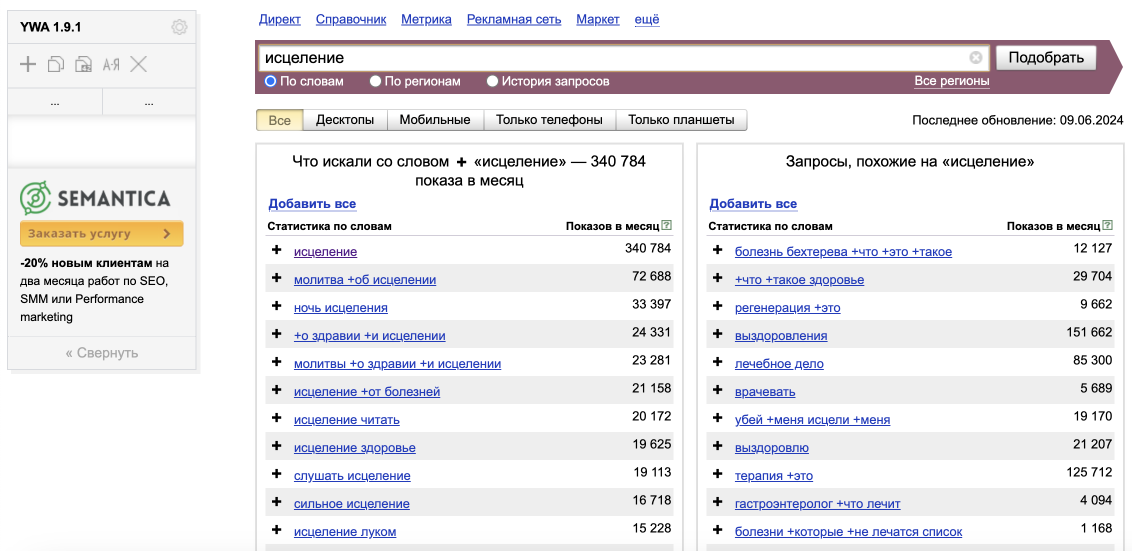Screen dimensions: 1132x551
Task: Add 'исцеление +от болезней' using plus icon
Action: (x=276, y=391)
